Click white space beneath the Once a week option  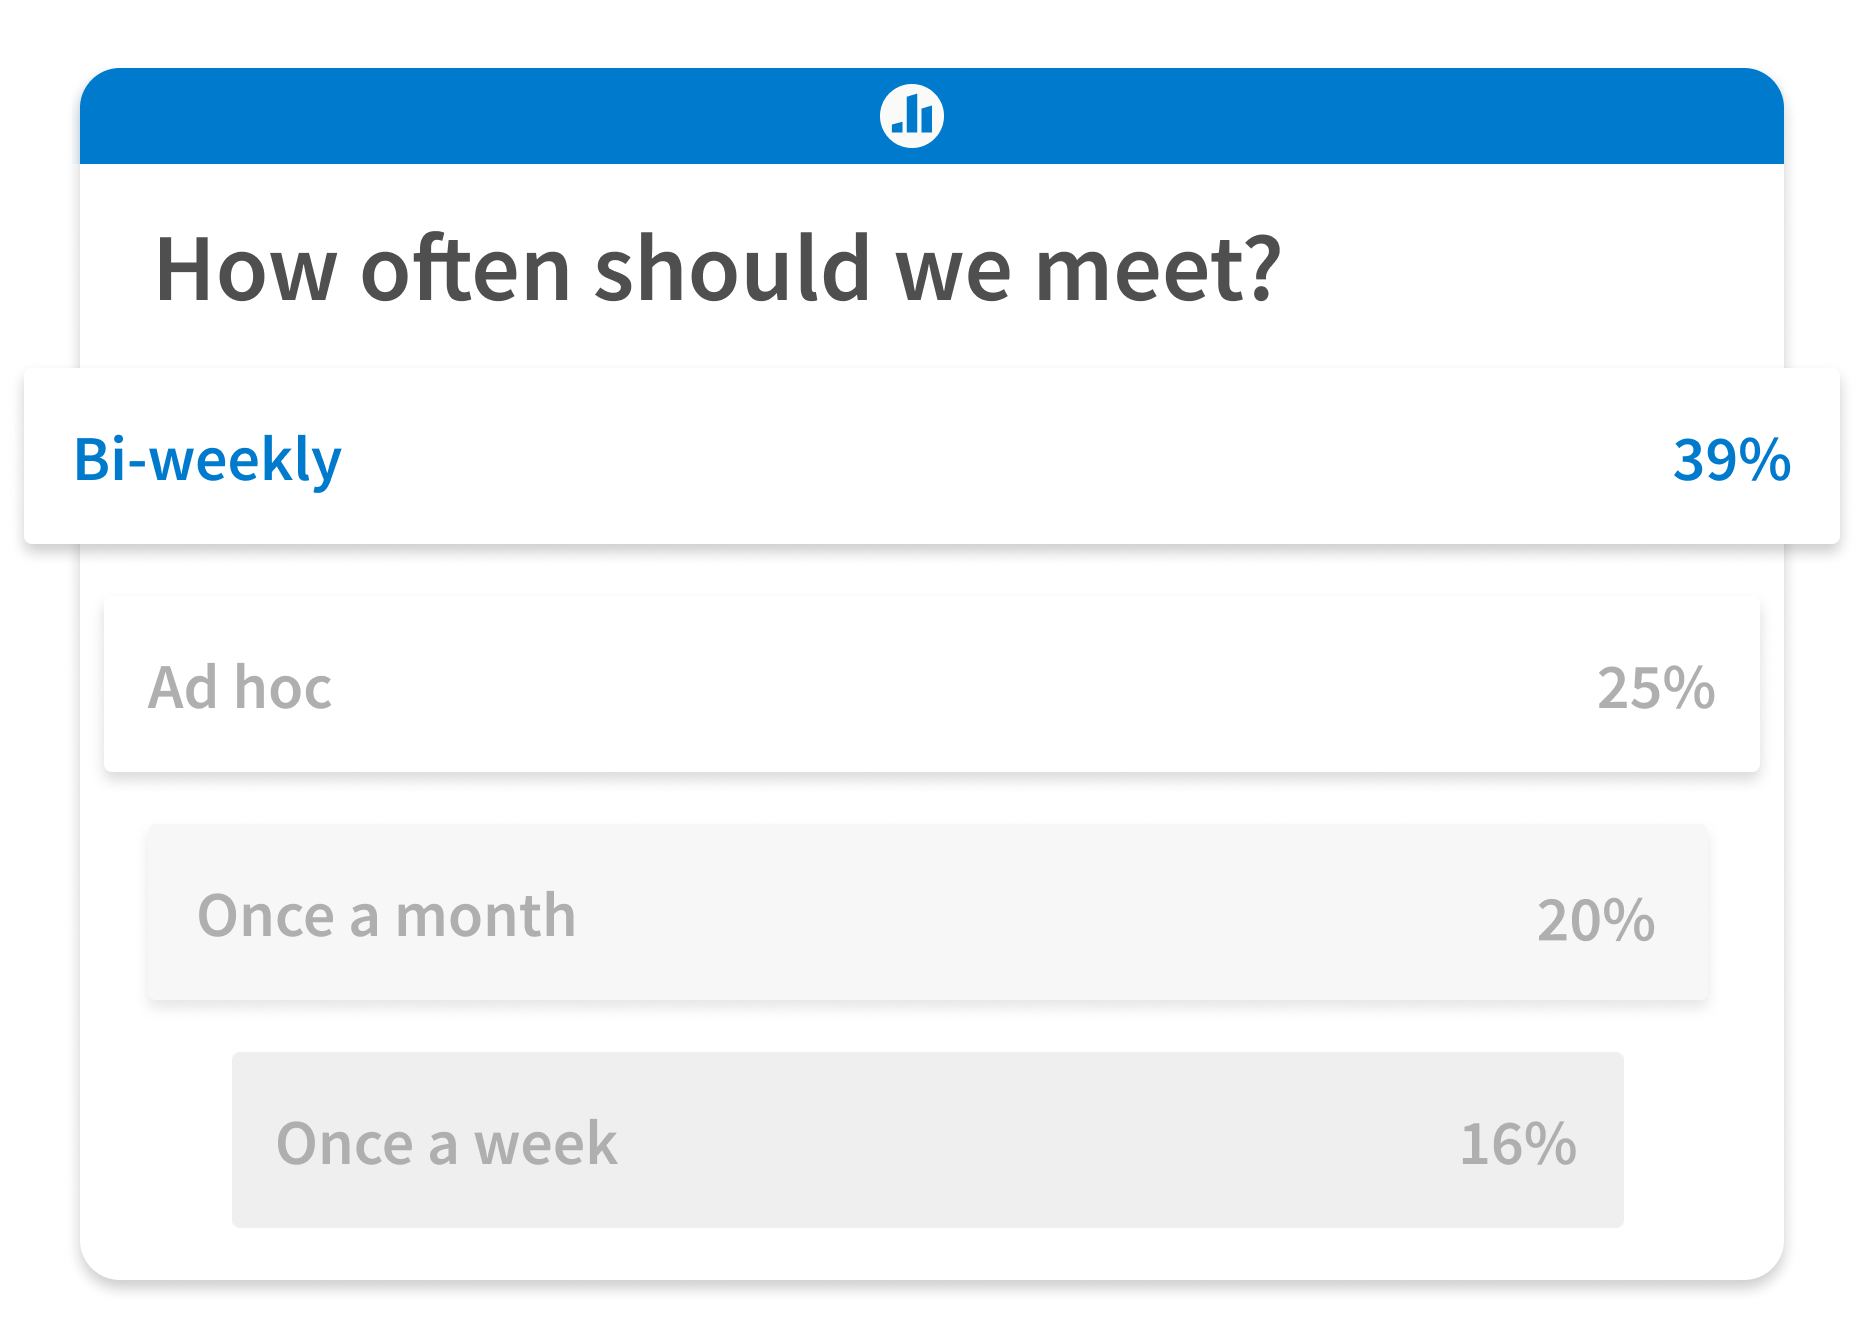click(x=928, y=1254)
